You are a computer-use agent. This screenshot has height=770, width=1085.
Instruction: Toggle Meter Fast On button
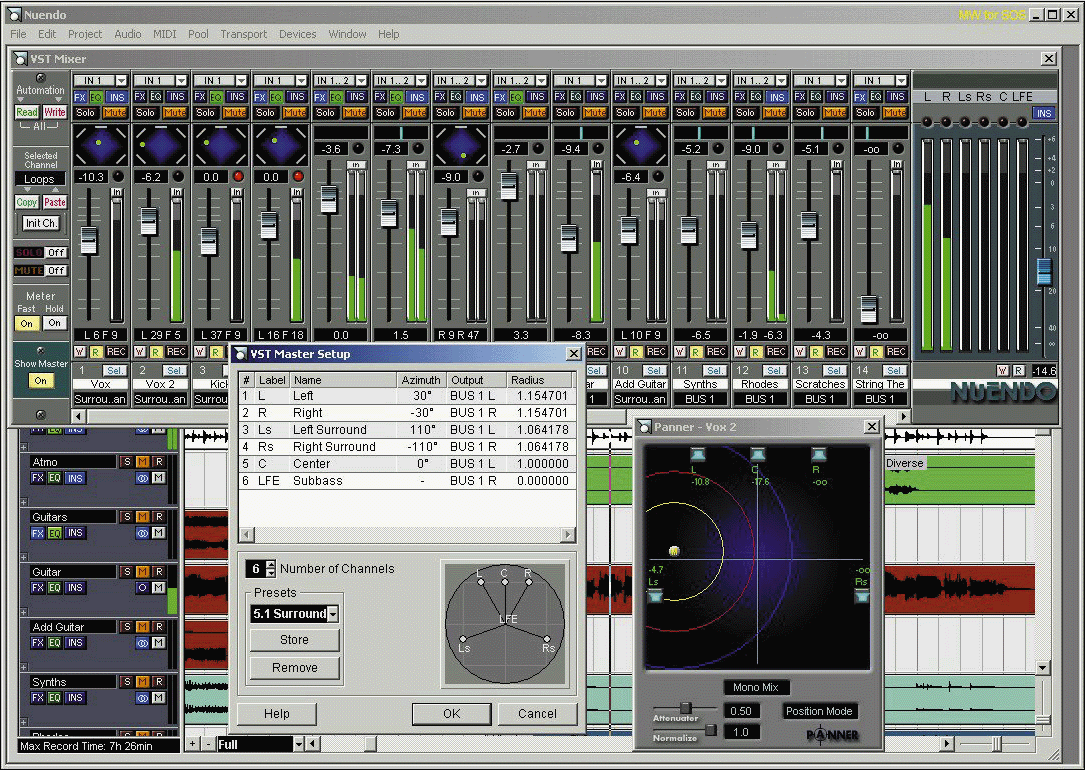pos(27,323)
